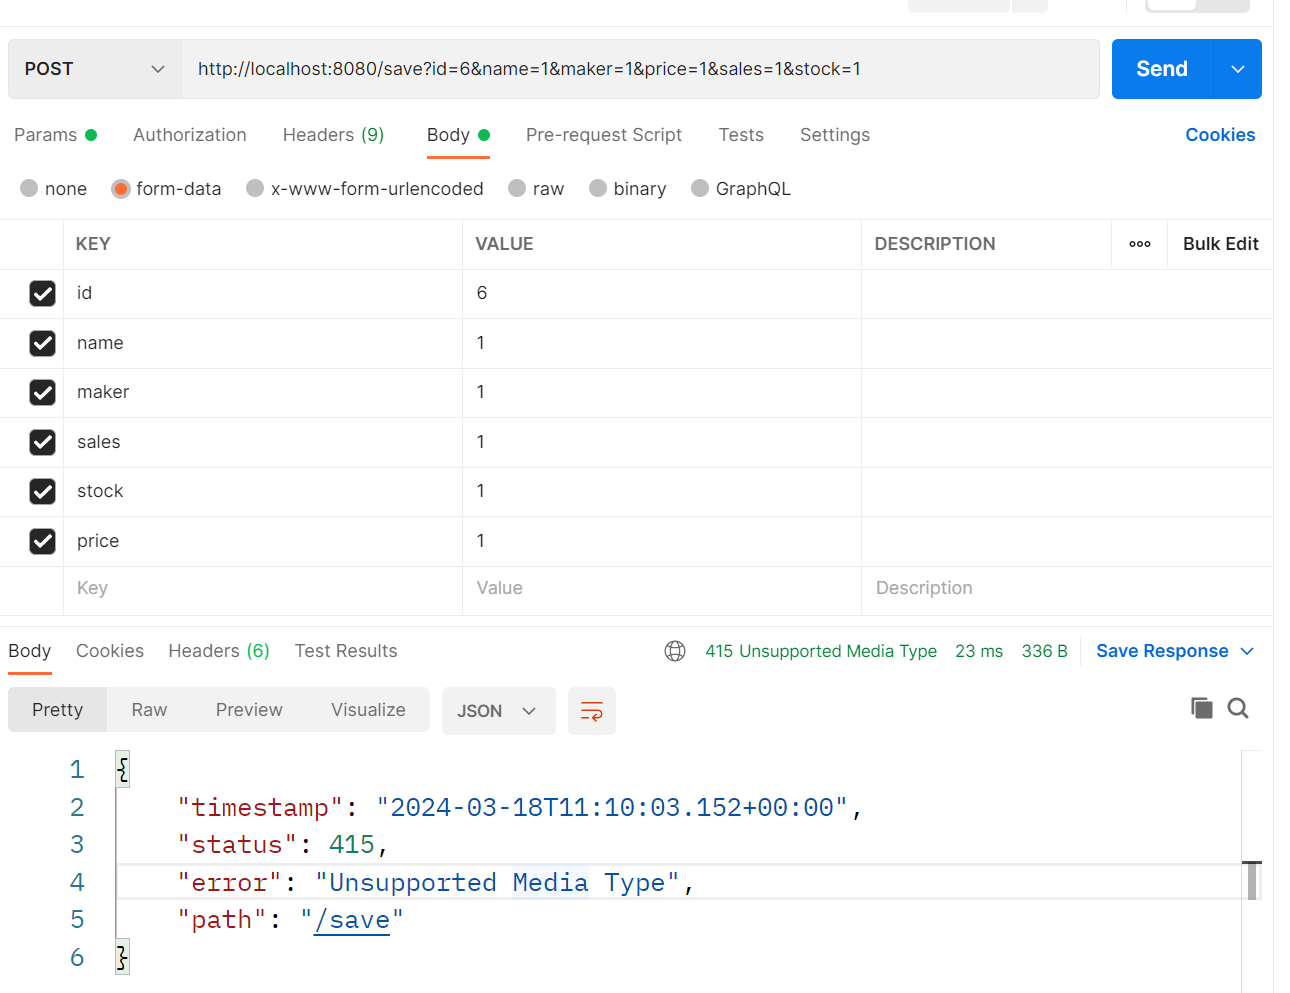Open the network globe icon in response bar
Screen dimensions: 1290x993
point(675,651)
